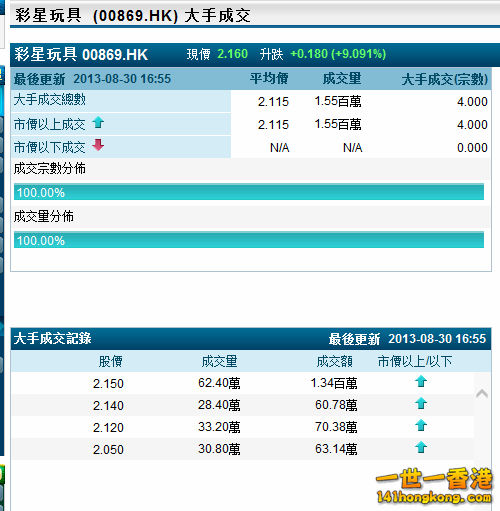
Task: Click the 大手成交記錄 section title
Action: 52,338
